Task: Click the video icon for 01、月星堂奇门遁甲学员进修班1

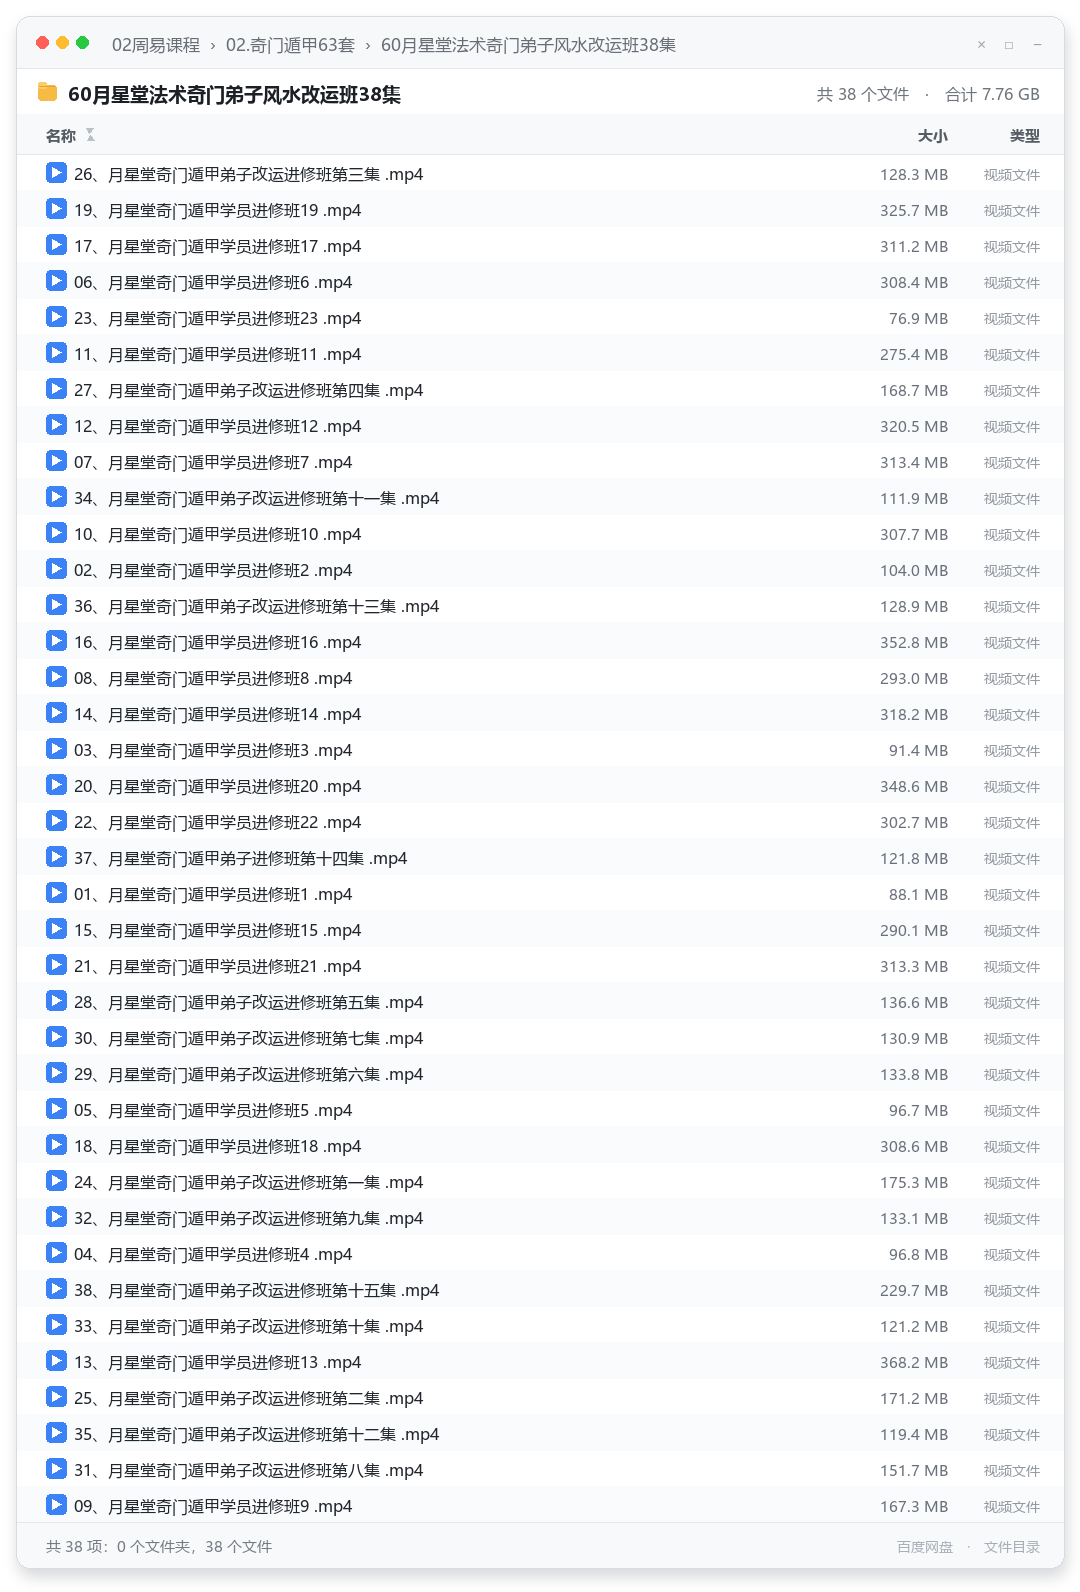Action: [x=56, y=893]
